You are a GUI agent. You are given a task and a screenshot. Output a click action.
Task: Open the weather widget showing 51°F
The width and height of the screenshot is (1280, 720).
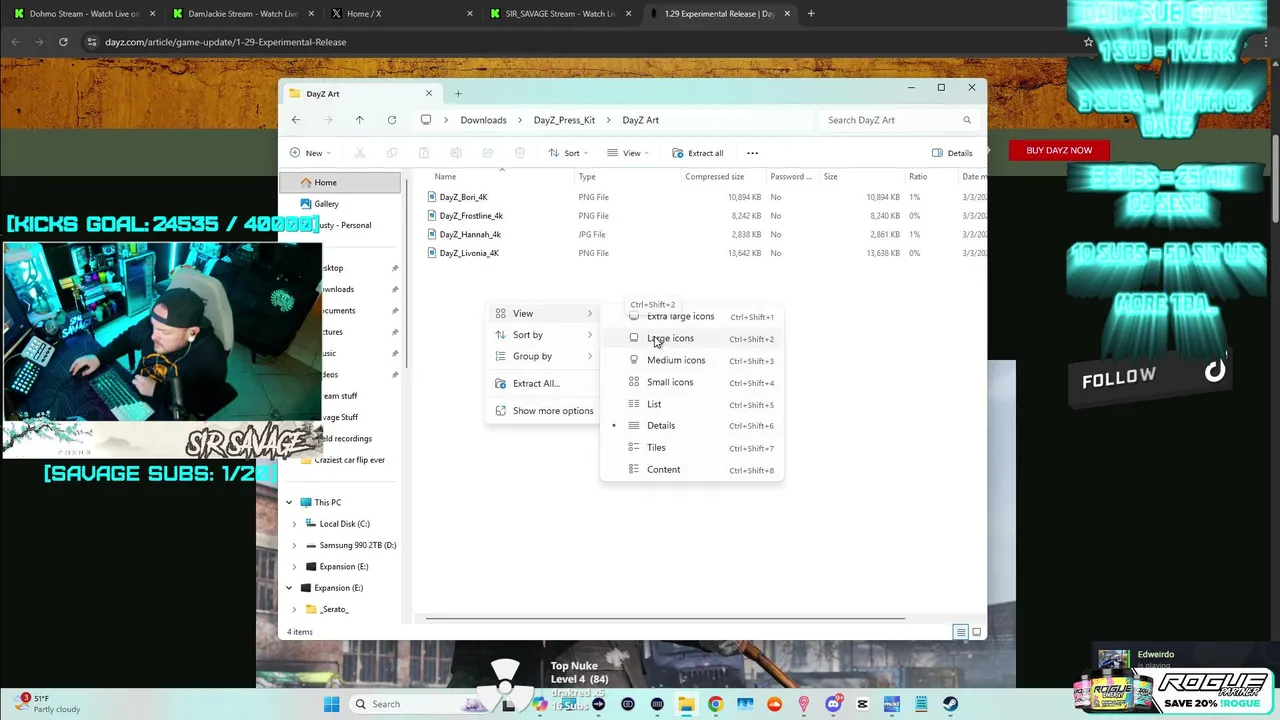point(48,704)
